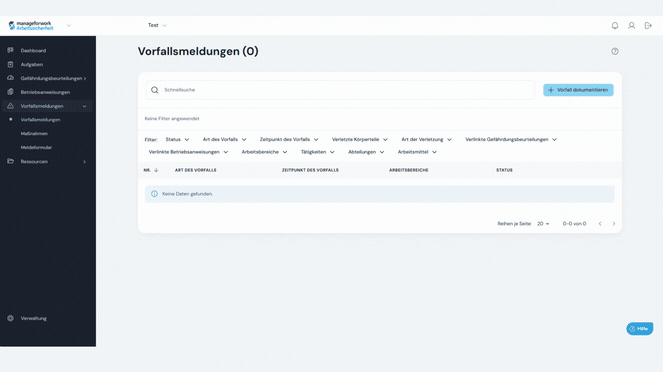Click the Betriebsanweisungen sidebar icon
Screen dimensions: 663x372
tap(11, 92)
